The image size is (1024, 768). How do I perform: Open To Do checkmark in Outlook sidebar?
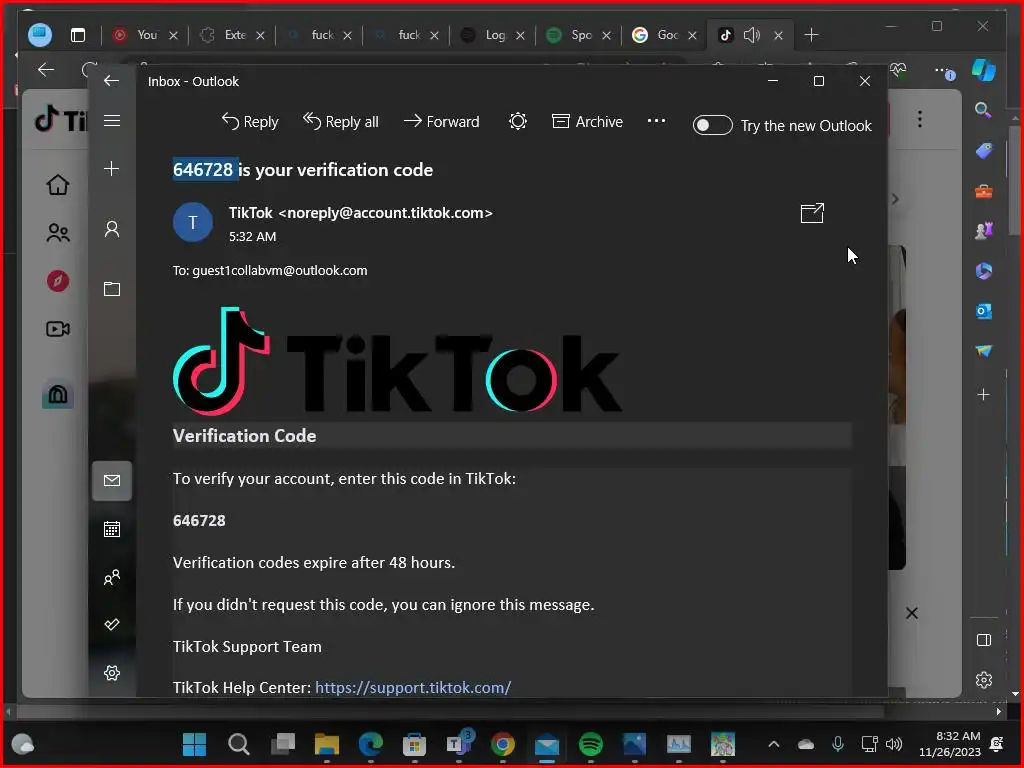pyautogui.click(x=112, y=624)
